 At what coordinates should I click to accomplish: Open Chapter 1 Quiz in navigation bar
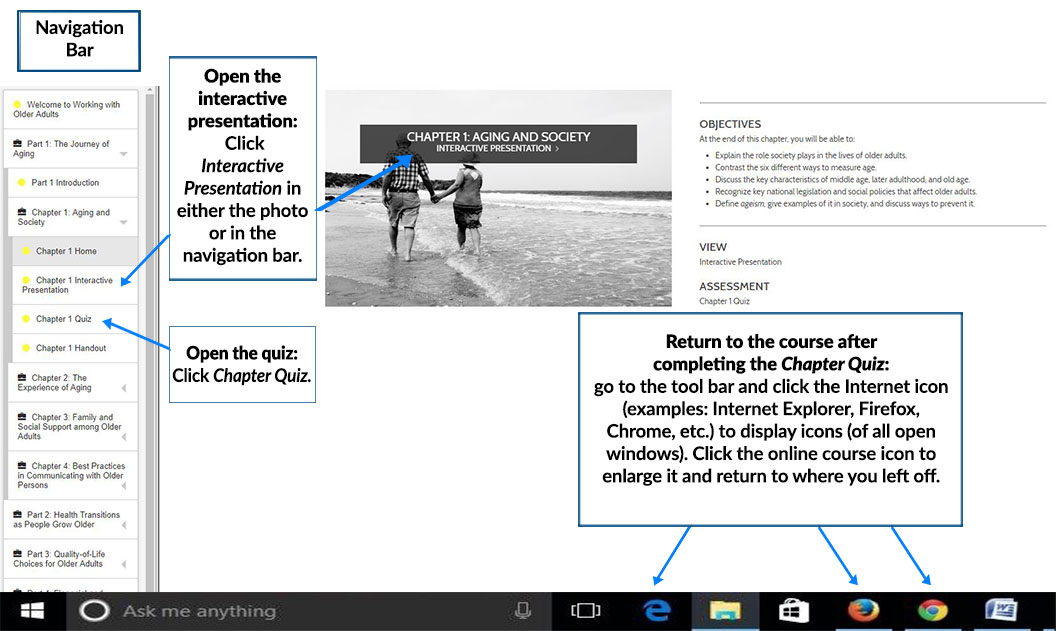(63, 319)
